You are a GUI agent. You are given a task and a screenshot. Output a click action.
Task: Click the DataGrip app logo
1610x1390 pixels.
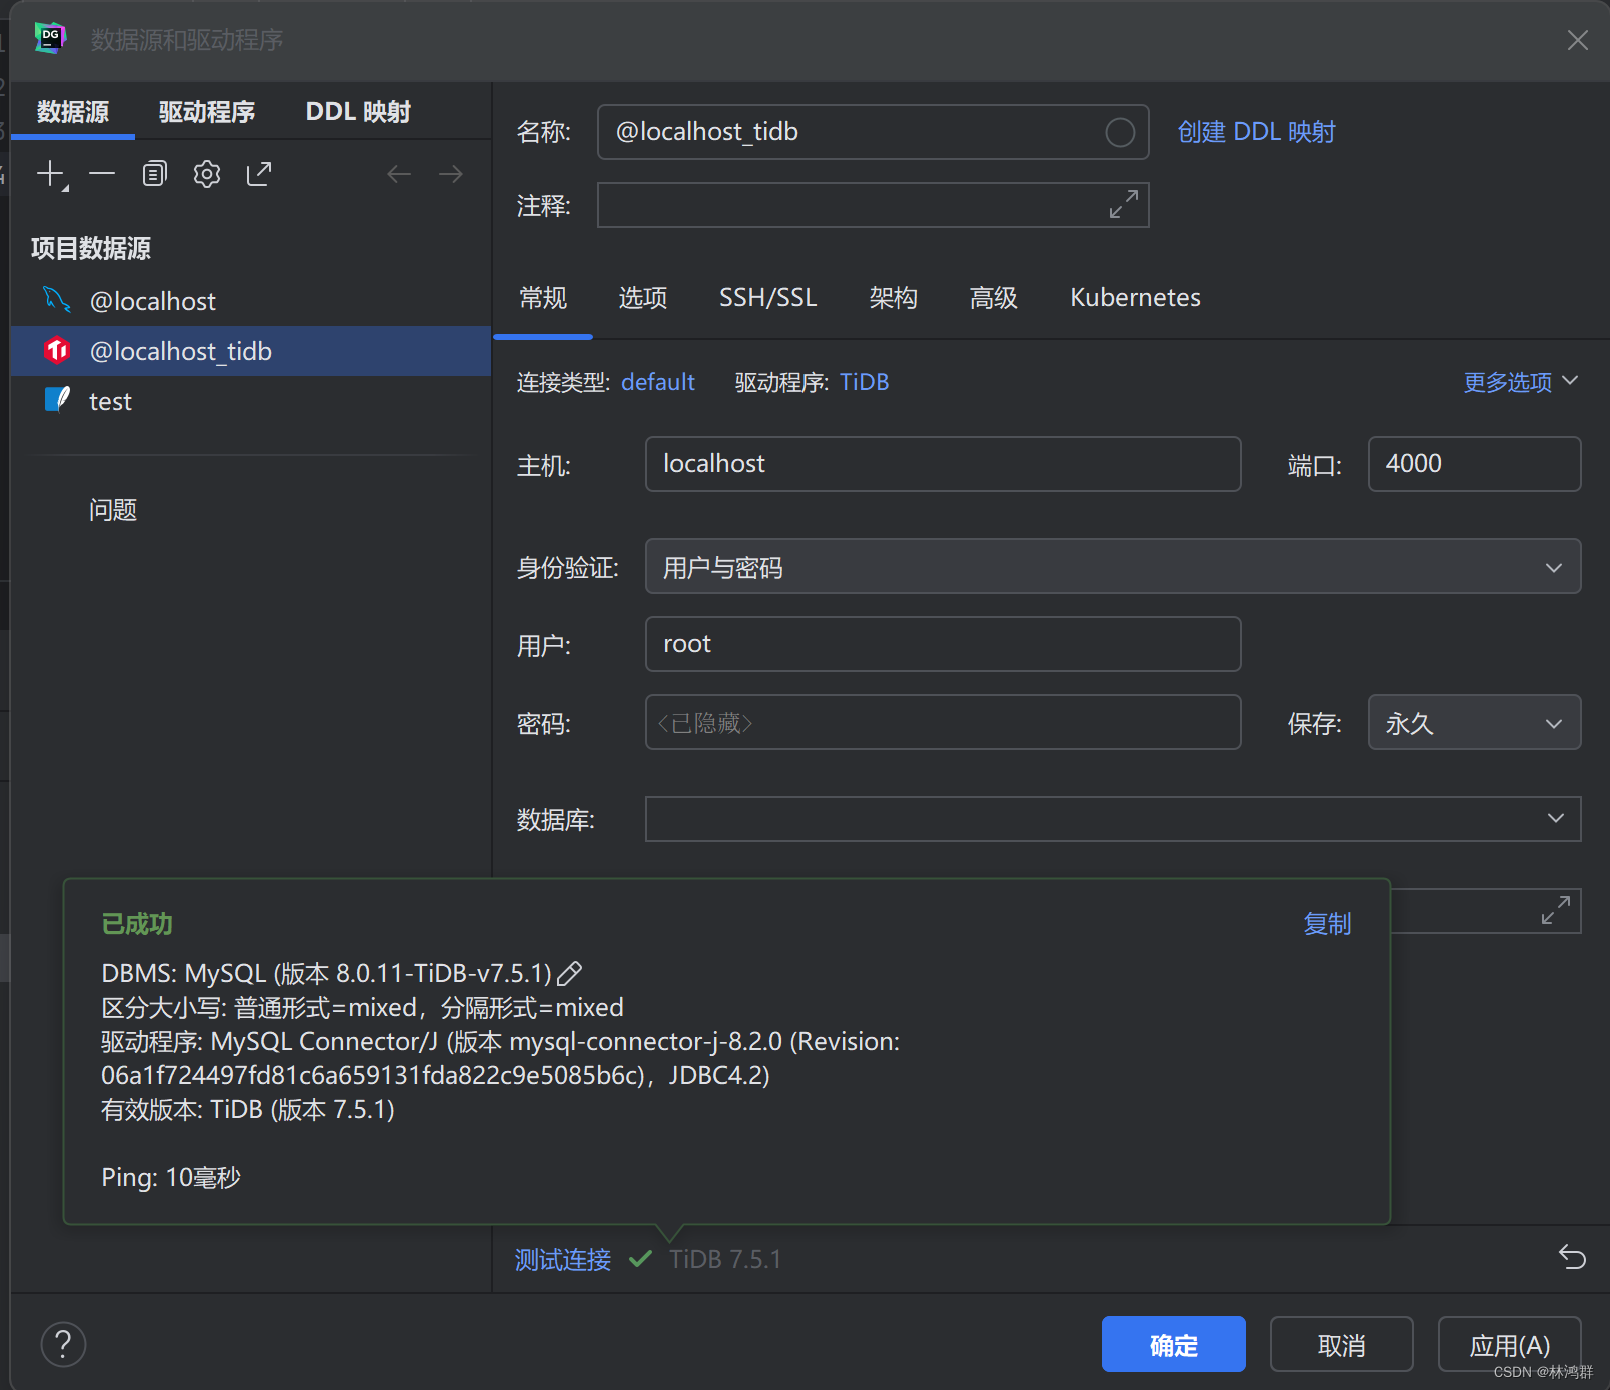(x=49, y=38)
